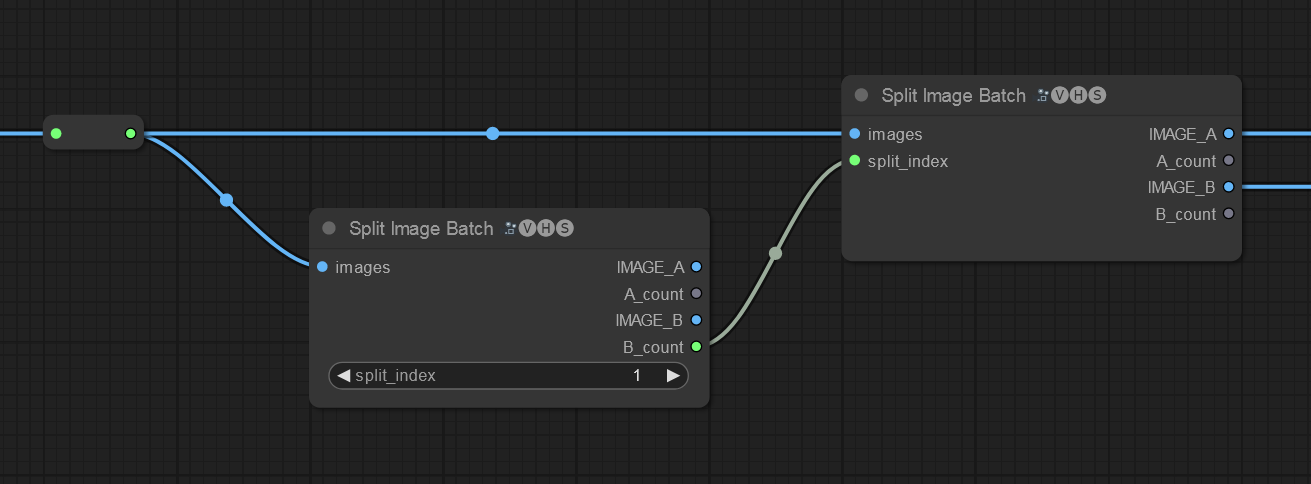Click the VHS badge on the lower-left Split Image Batch node
The width and height of the screenshot is (1311, 484).
pyautogui.click(x=540, y=228)
